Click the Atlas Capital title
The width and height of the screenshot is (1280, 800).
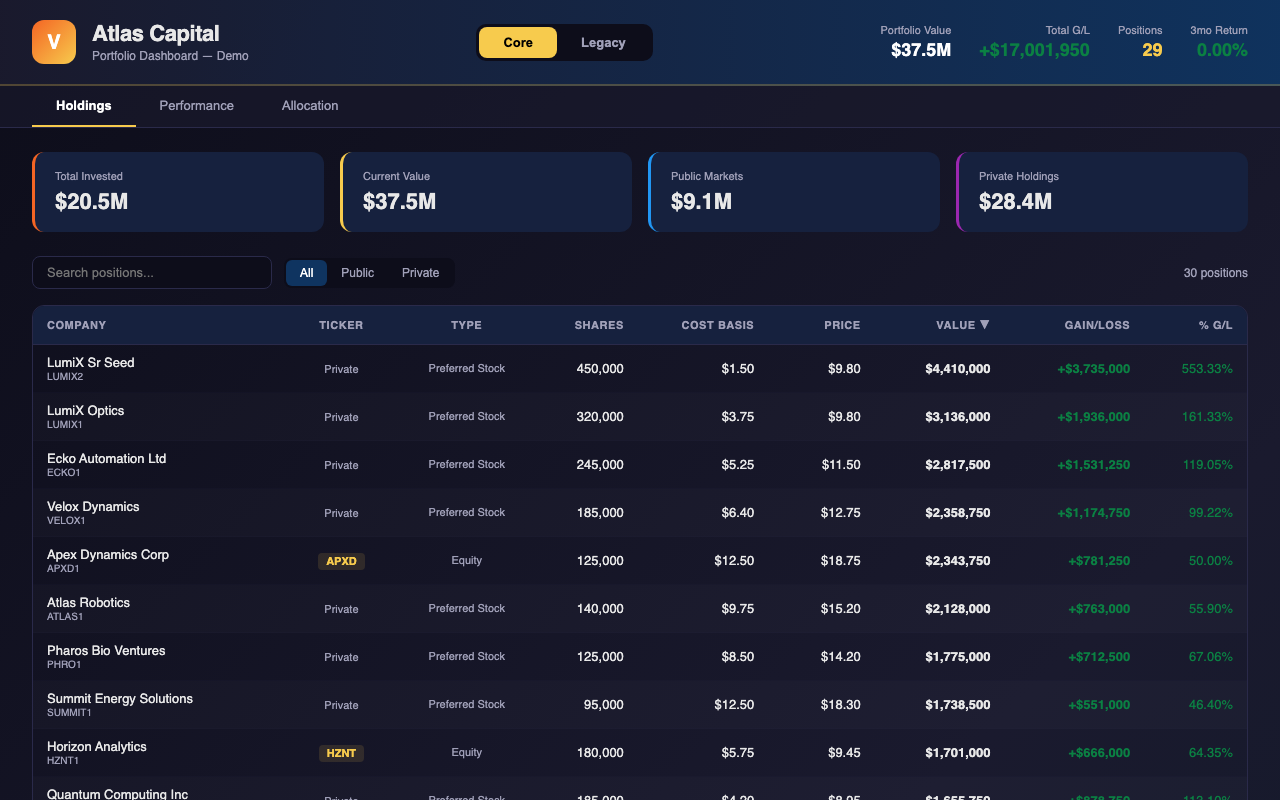[156, 33]
